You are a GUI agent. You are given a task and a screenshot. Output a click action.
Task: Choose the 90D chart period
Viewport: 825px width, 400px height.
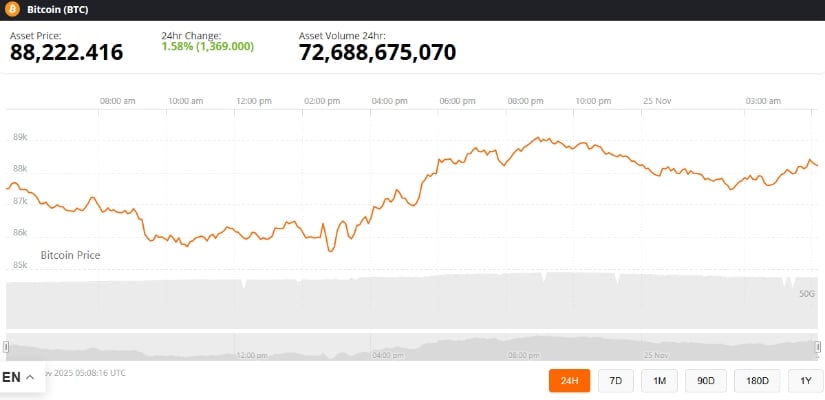click(706, 381)
